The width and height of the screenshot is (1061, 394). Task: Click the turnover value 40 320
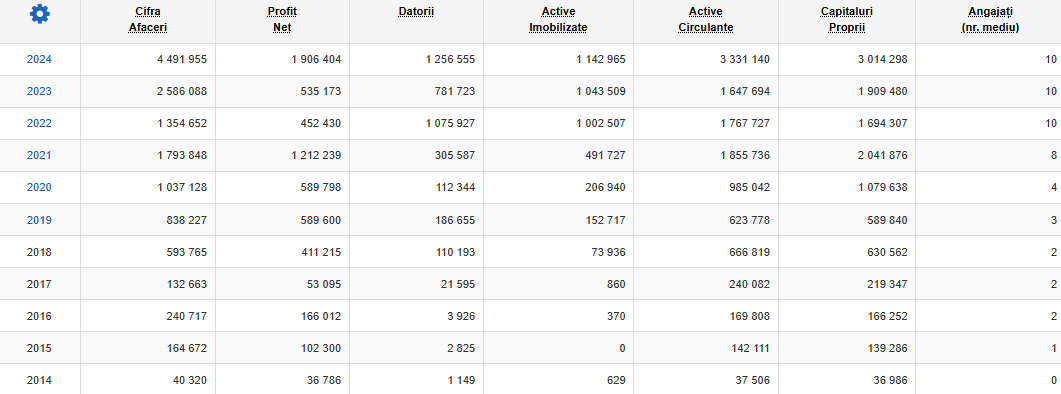pyautogui.click(x=190, y=380)
